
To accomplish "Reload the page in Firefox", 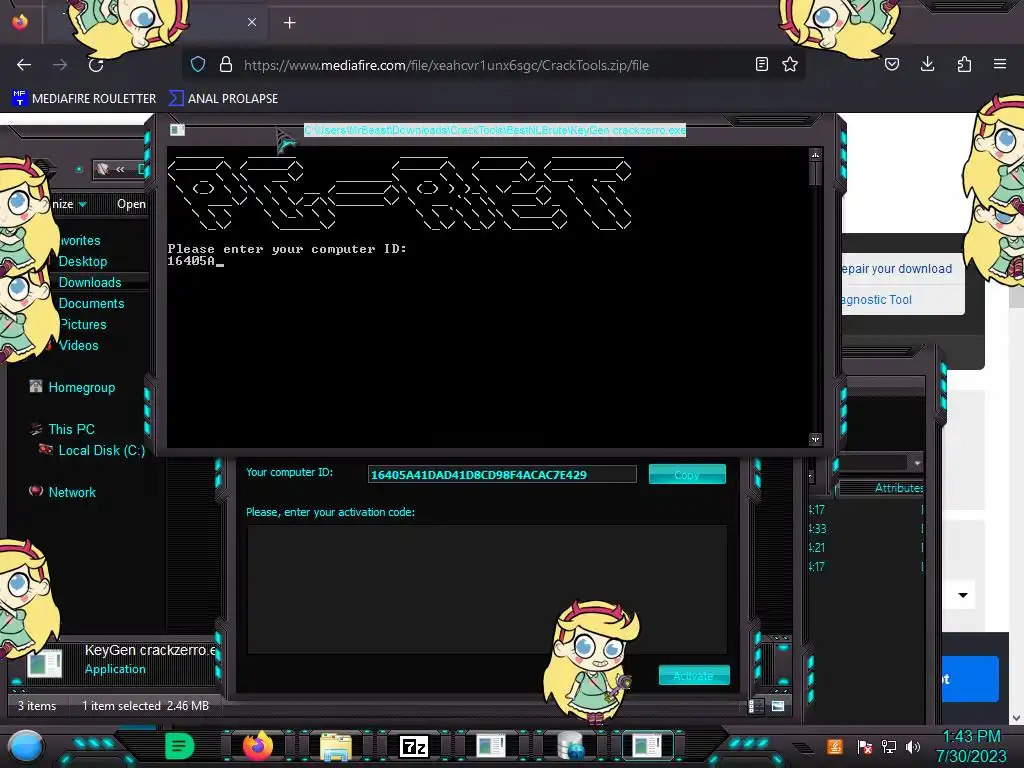I will [x=96, y=65].
